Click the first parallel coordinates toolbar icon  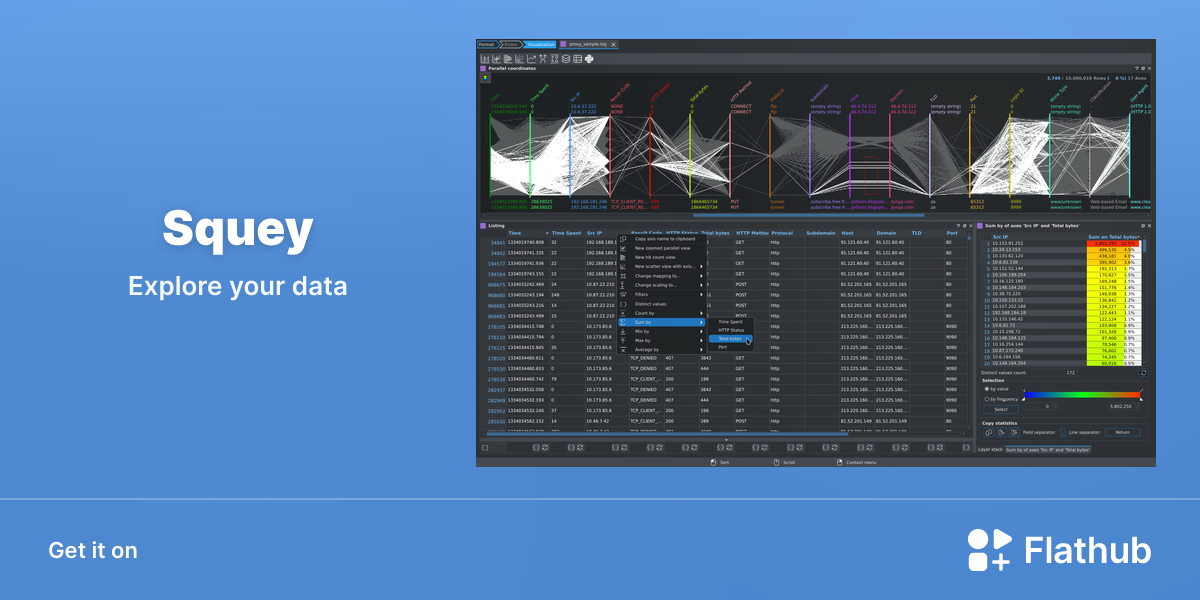click(x=484, y=59)
